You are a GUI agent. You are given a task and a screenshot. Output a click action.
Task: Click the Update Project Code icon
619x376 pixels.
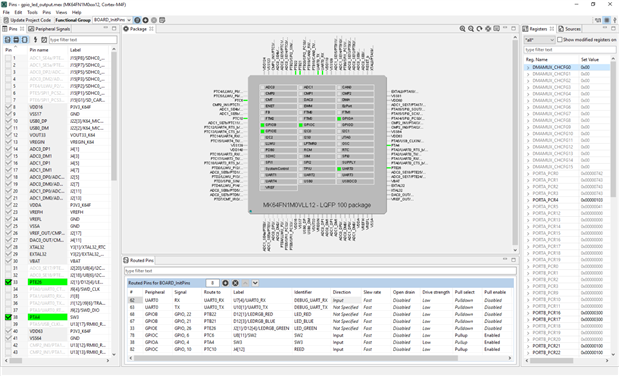click(6, 20)
